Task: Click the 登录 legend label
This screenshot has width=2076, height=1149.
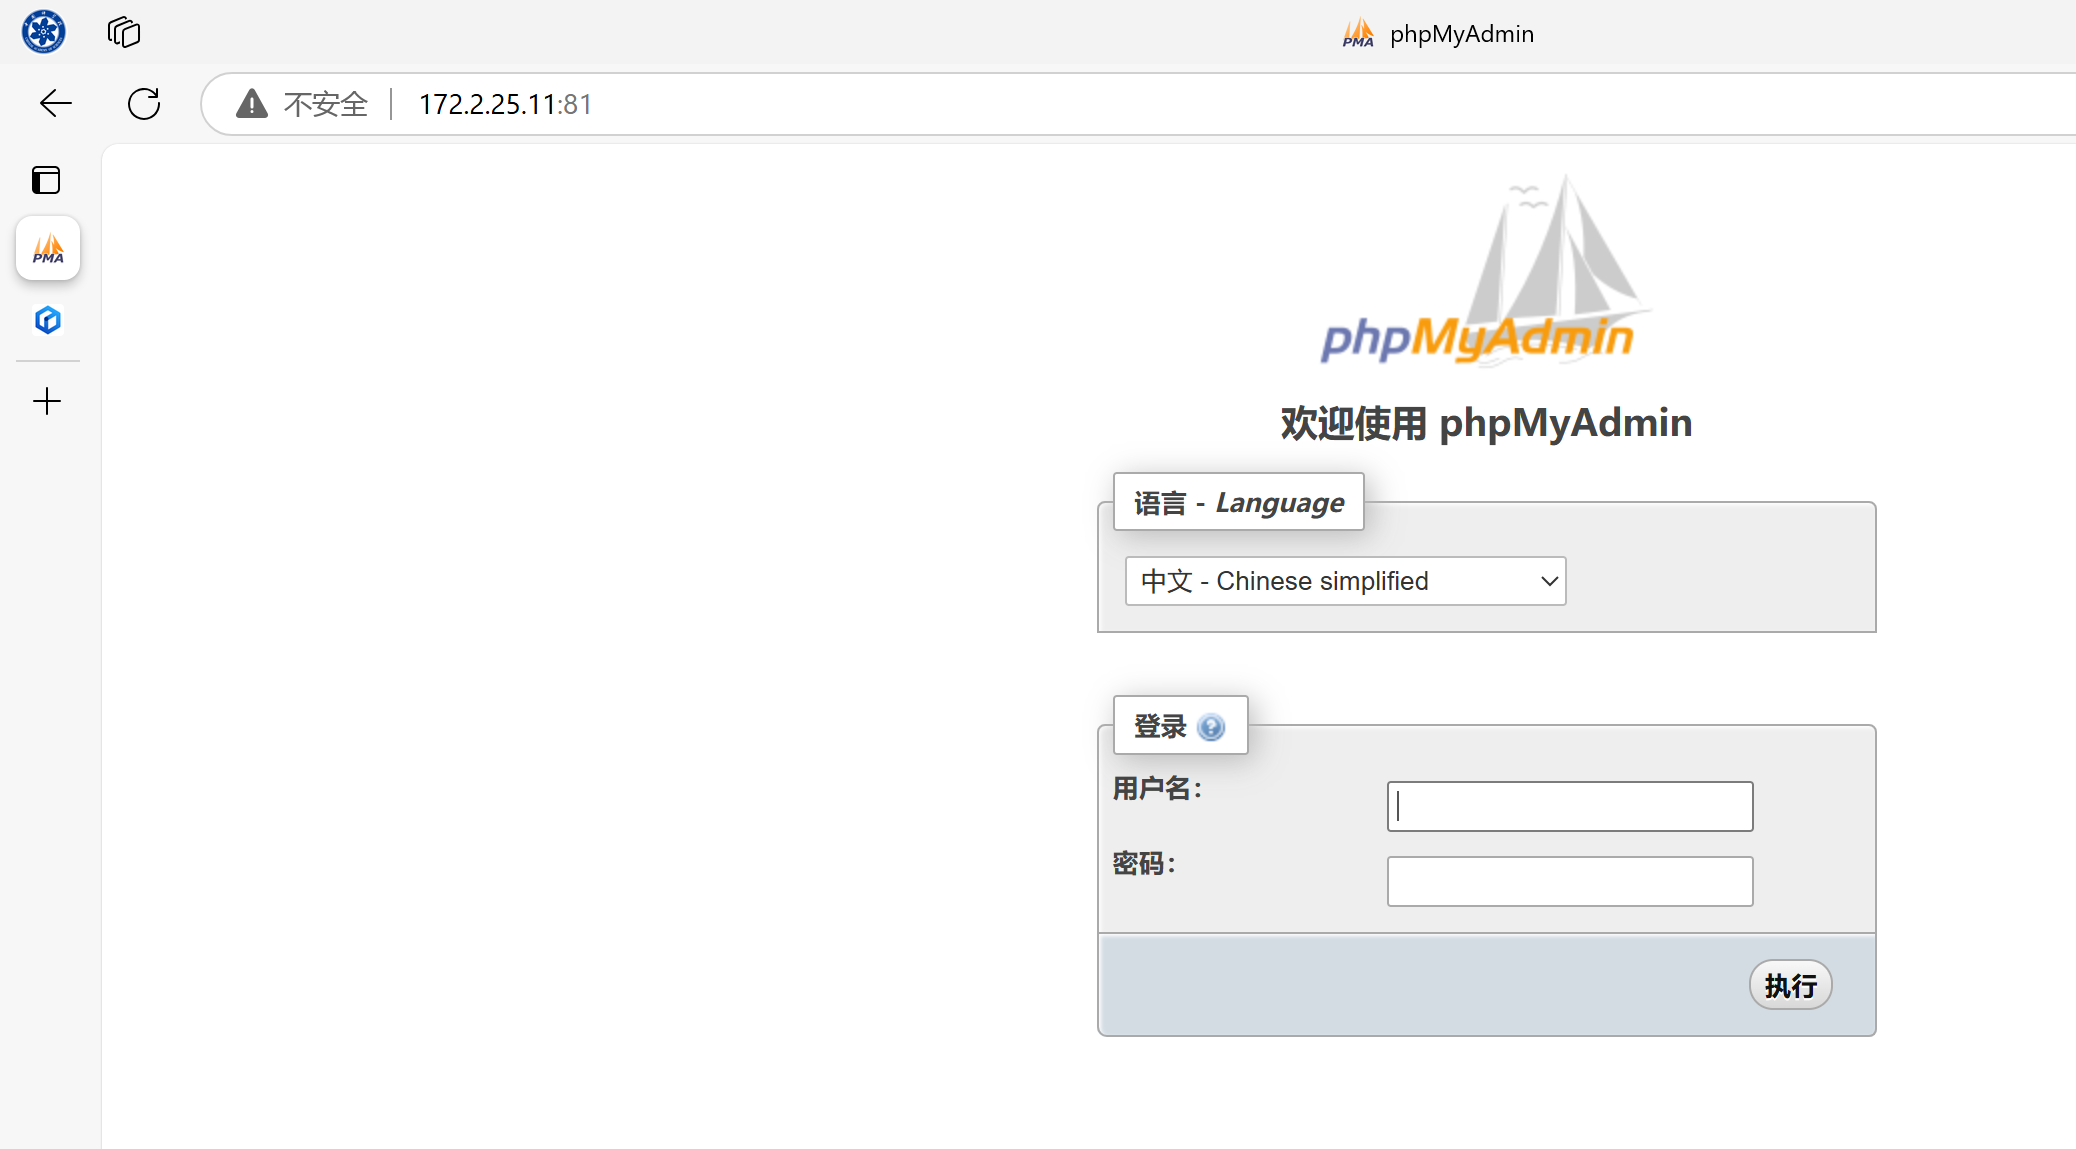Action: click(x=1160, y=726)
